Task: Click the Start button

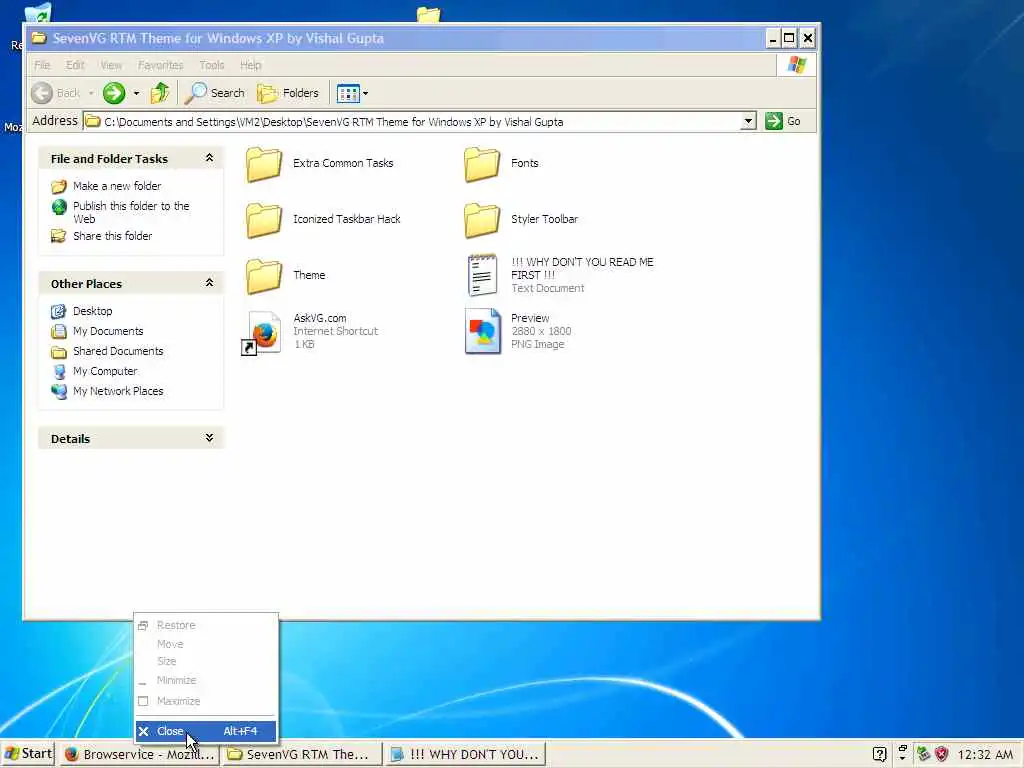Action: pyautogui.click(x=27, y=754)
